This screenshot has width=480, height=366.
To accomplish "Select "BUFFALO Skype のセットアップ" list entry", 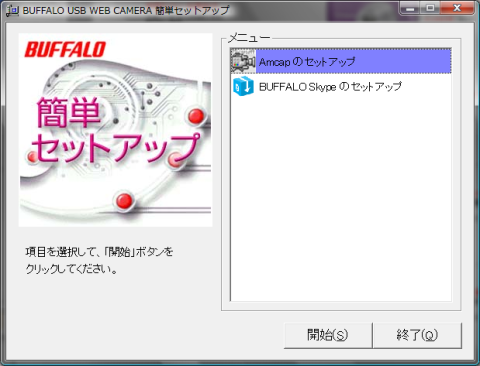I will 341,86.
